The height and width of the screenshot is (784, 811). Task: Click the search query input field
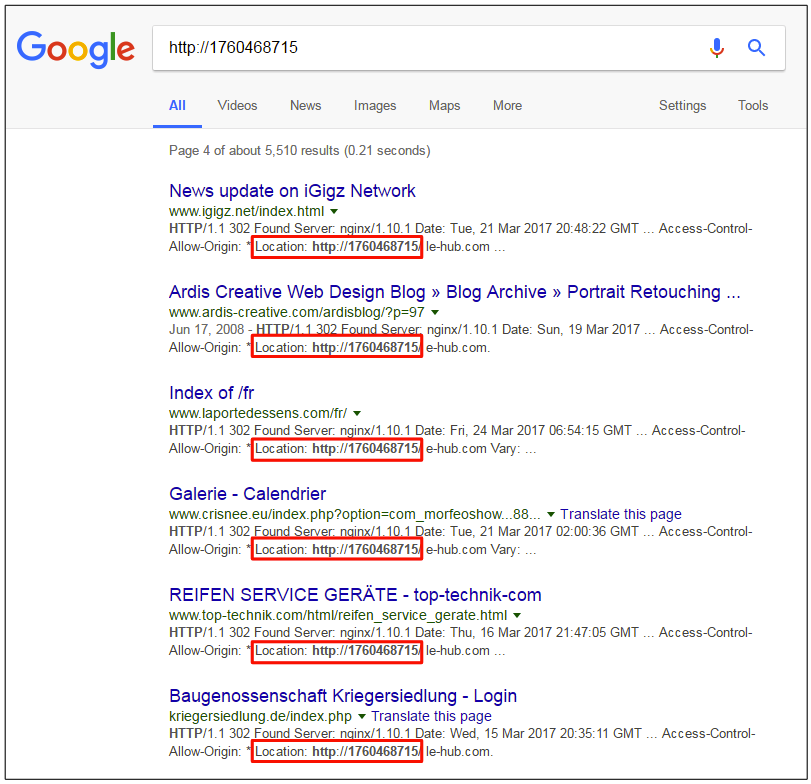(420, 48)
